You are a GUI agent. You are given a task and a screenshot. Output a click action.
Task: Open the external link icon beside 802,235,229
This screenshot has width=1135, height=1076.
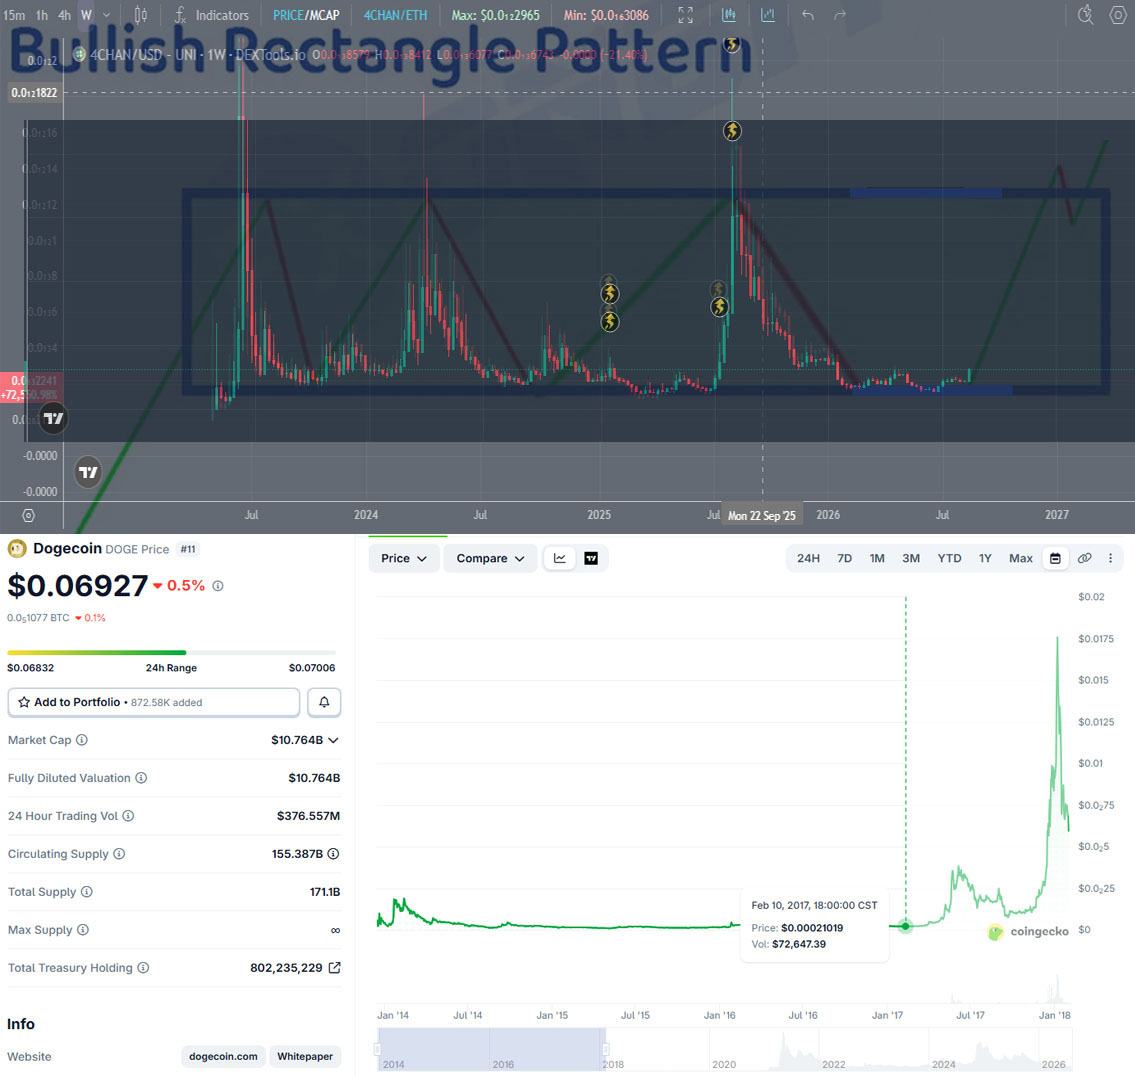point(334,967)
